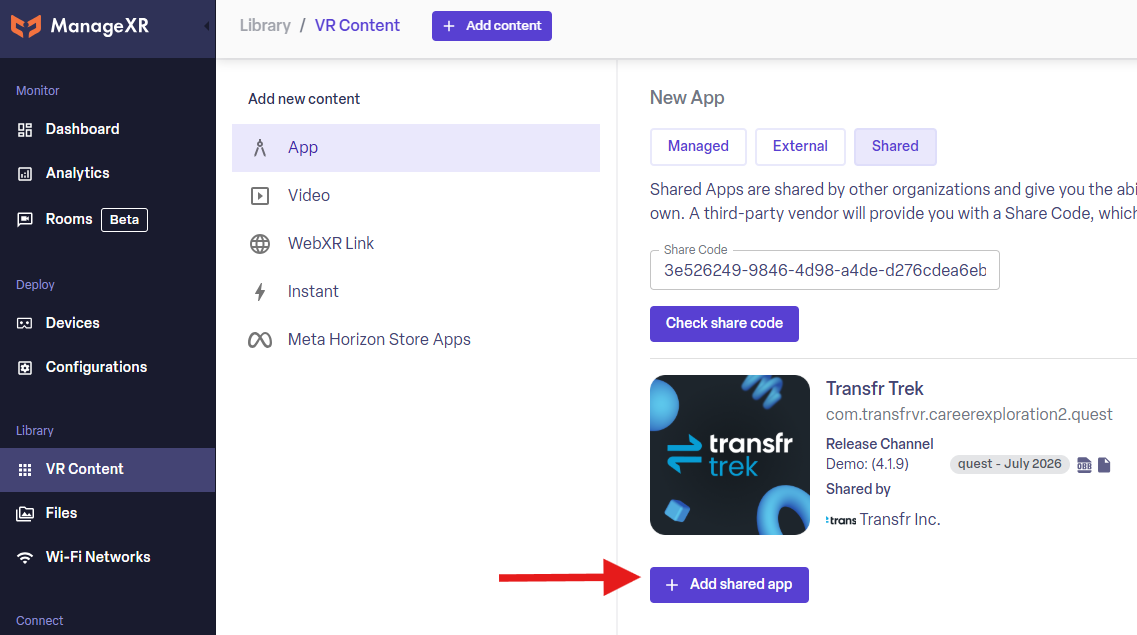Click the Deploy section heading
This screenshot has width=1137, height=635.
pos(36,285)
